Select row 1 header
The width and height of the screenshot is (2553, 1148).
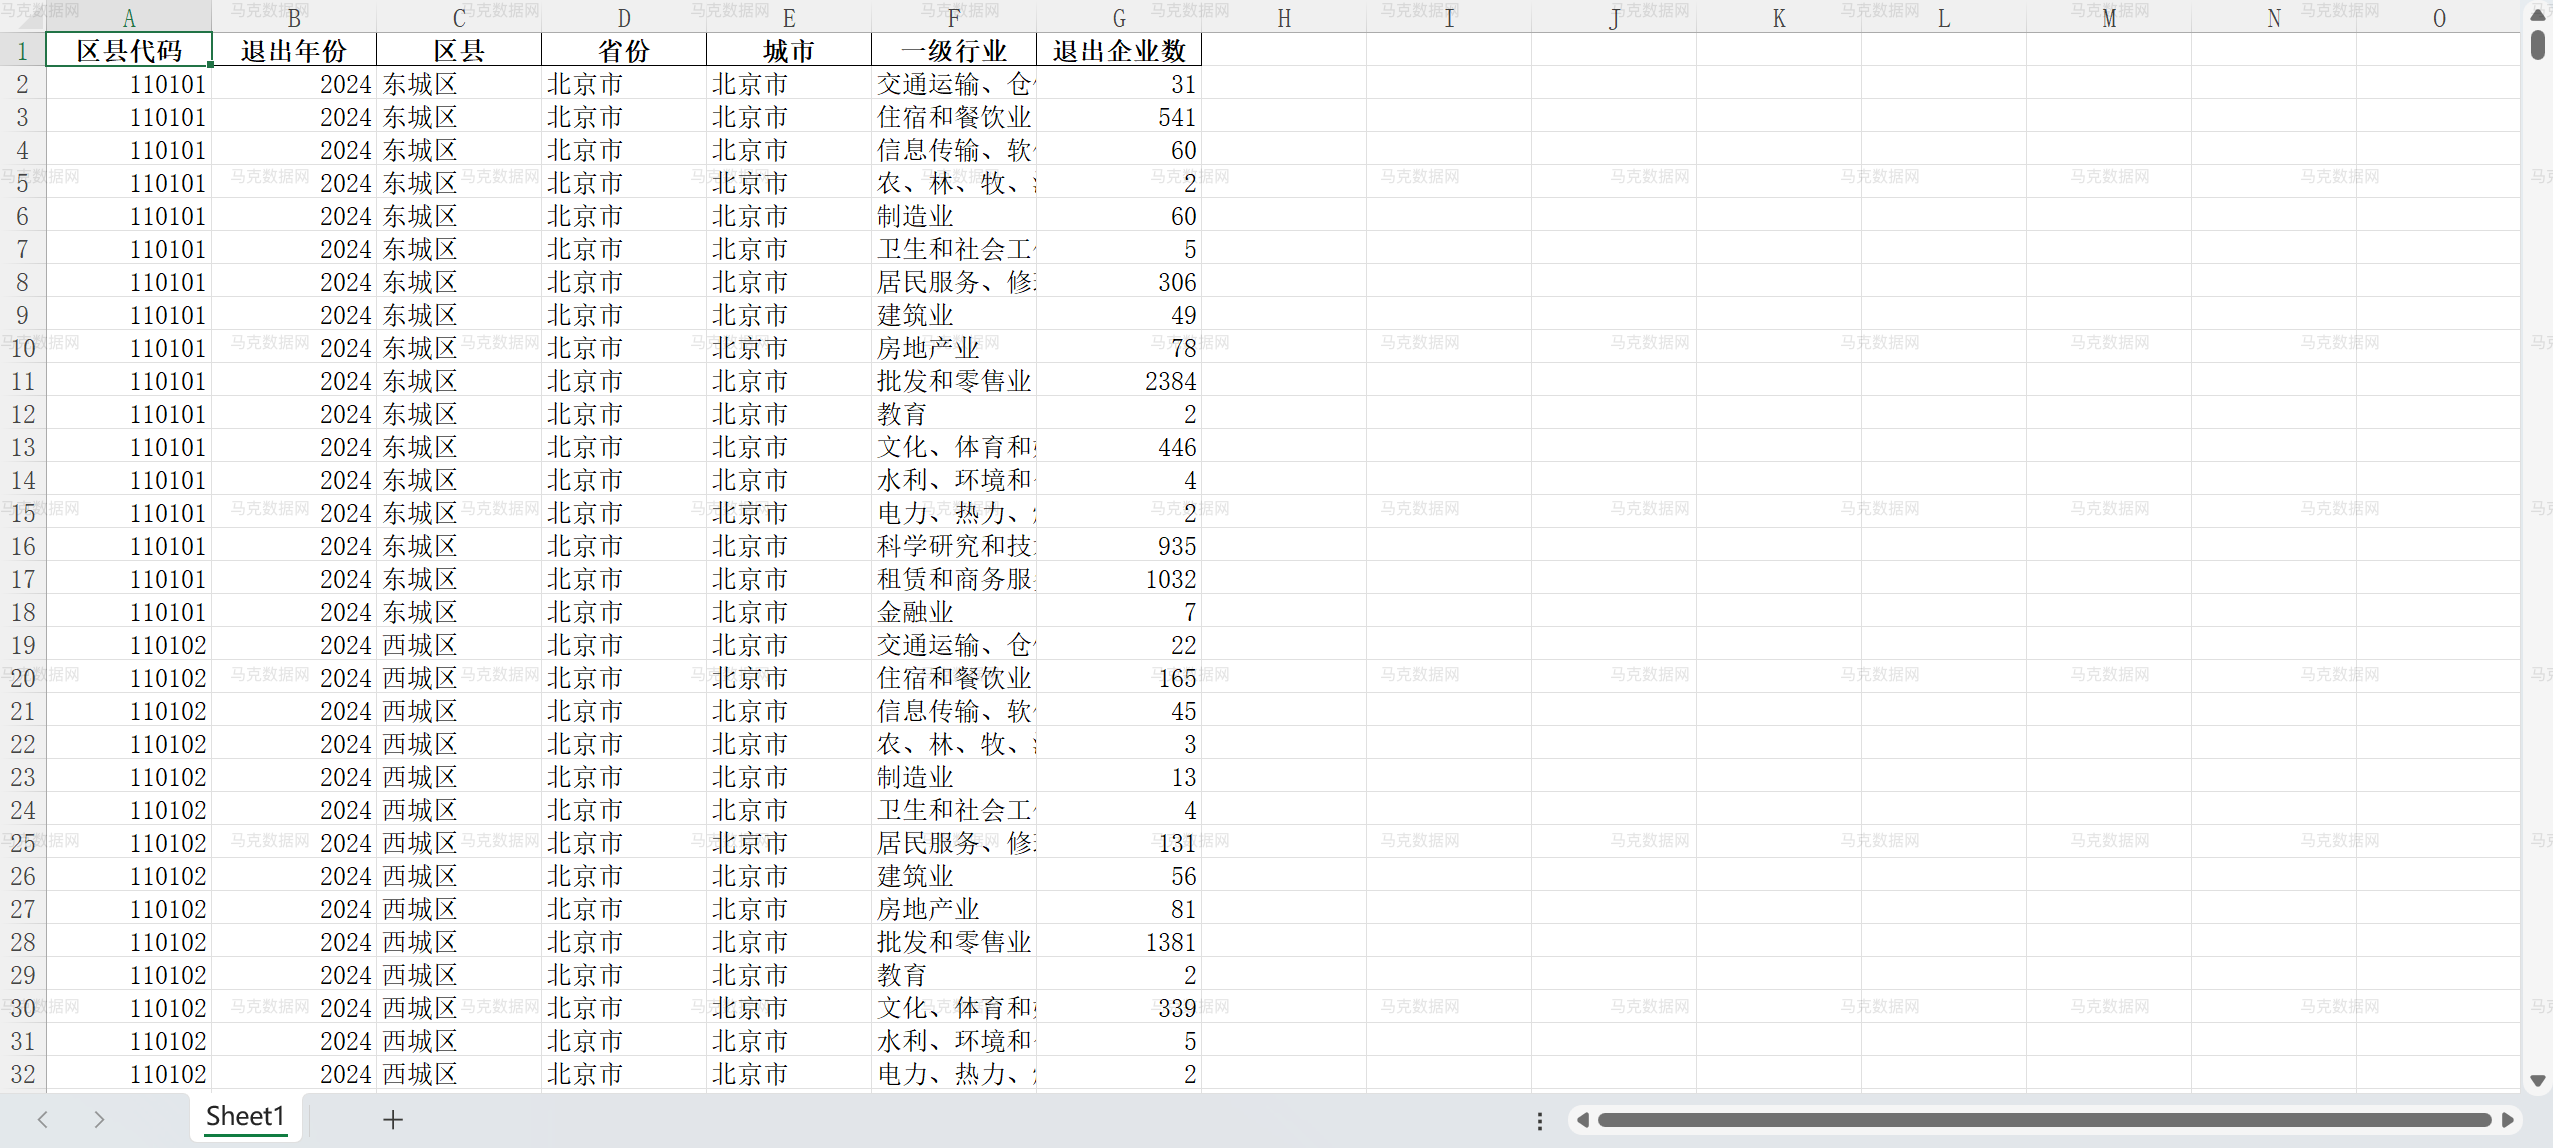21,50
